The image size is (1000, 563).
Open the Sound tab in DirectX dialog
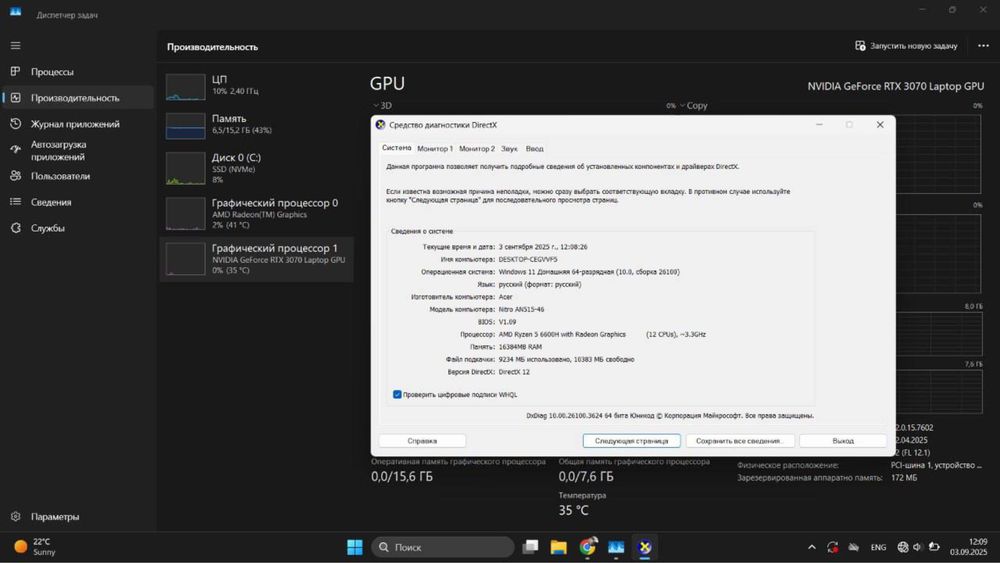(509, 149)
